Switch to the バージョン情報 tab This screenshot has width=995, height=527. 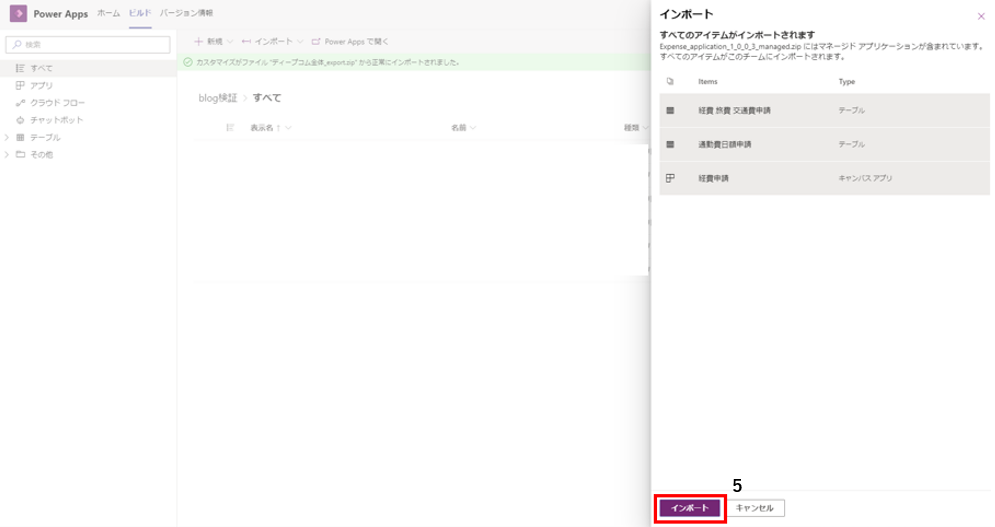tap(186, 13)
